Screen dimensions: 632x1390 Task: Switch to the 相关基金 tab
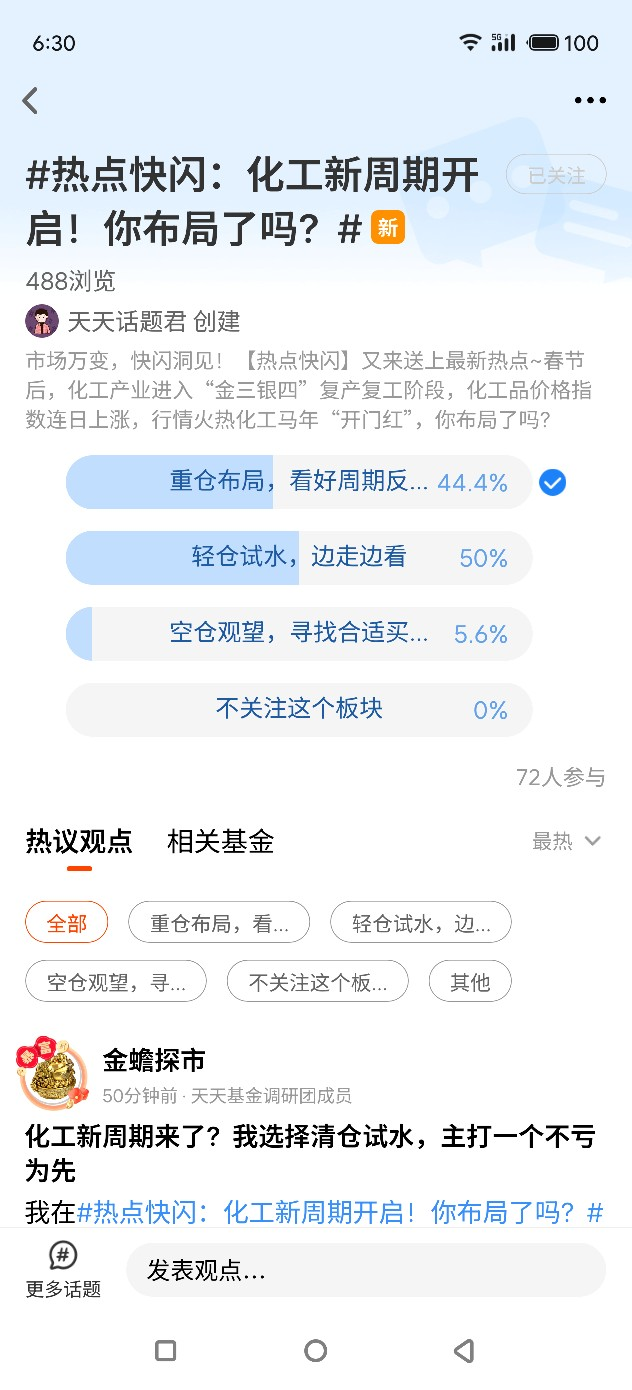click(221, 841)
